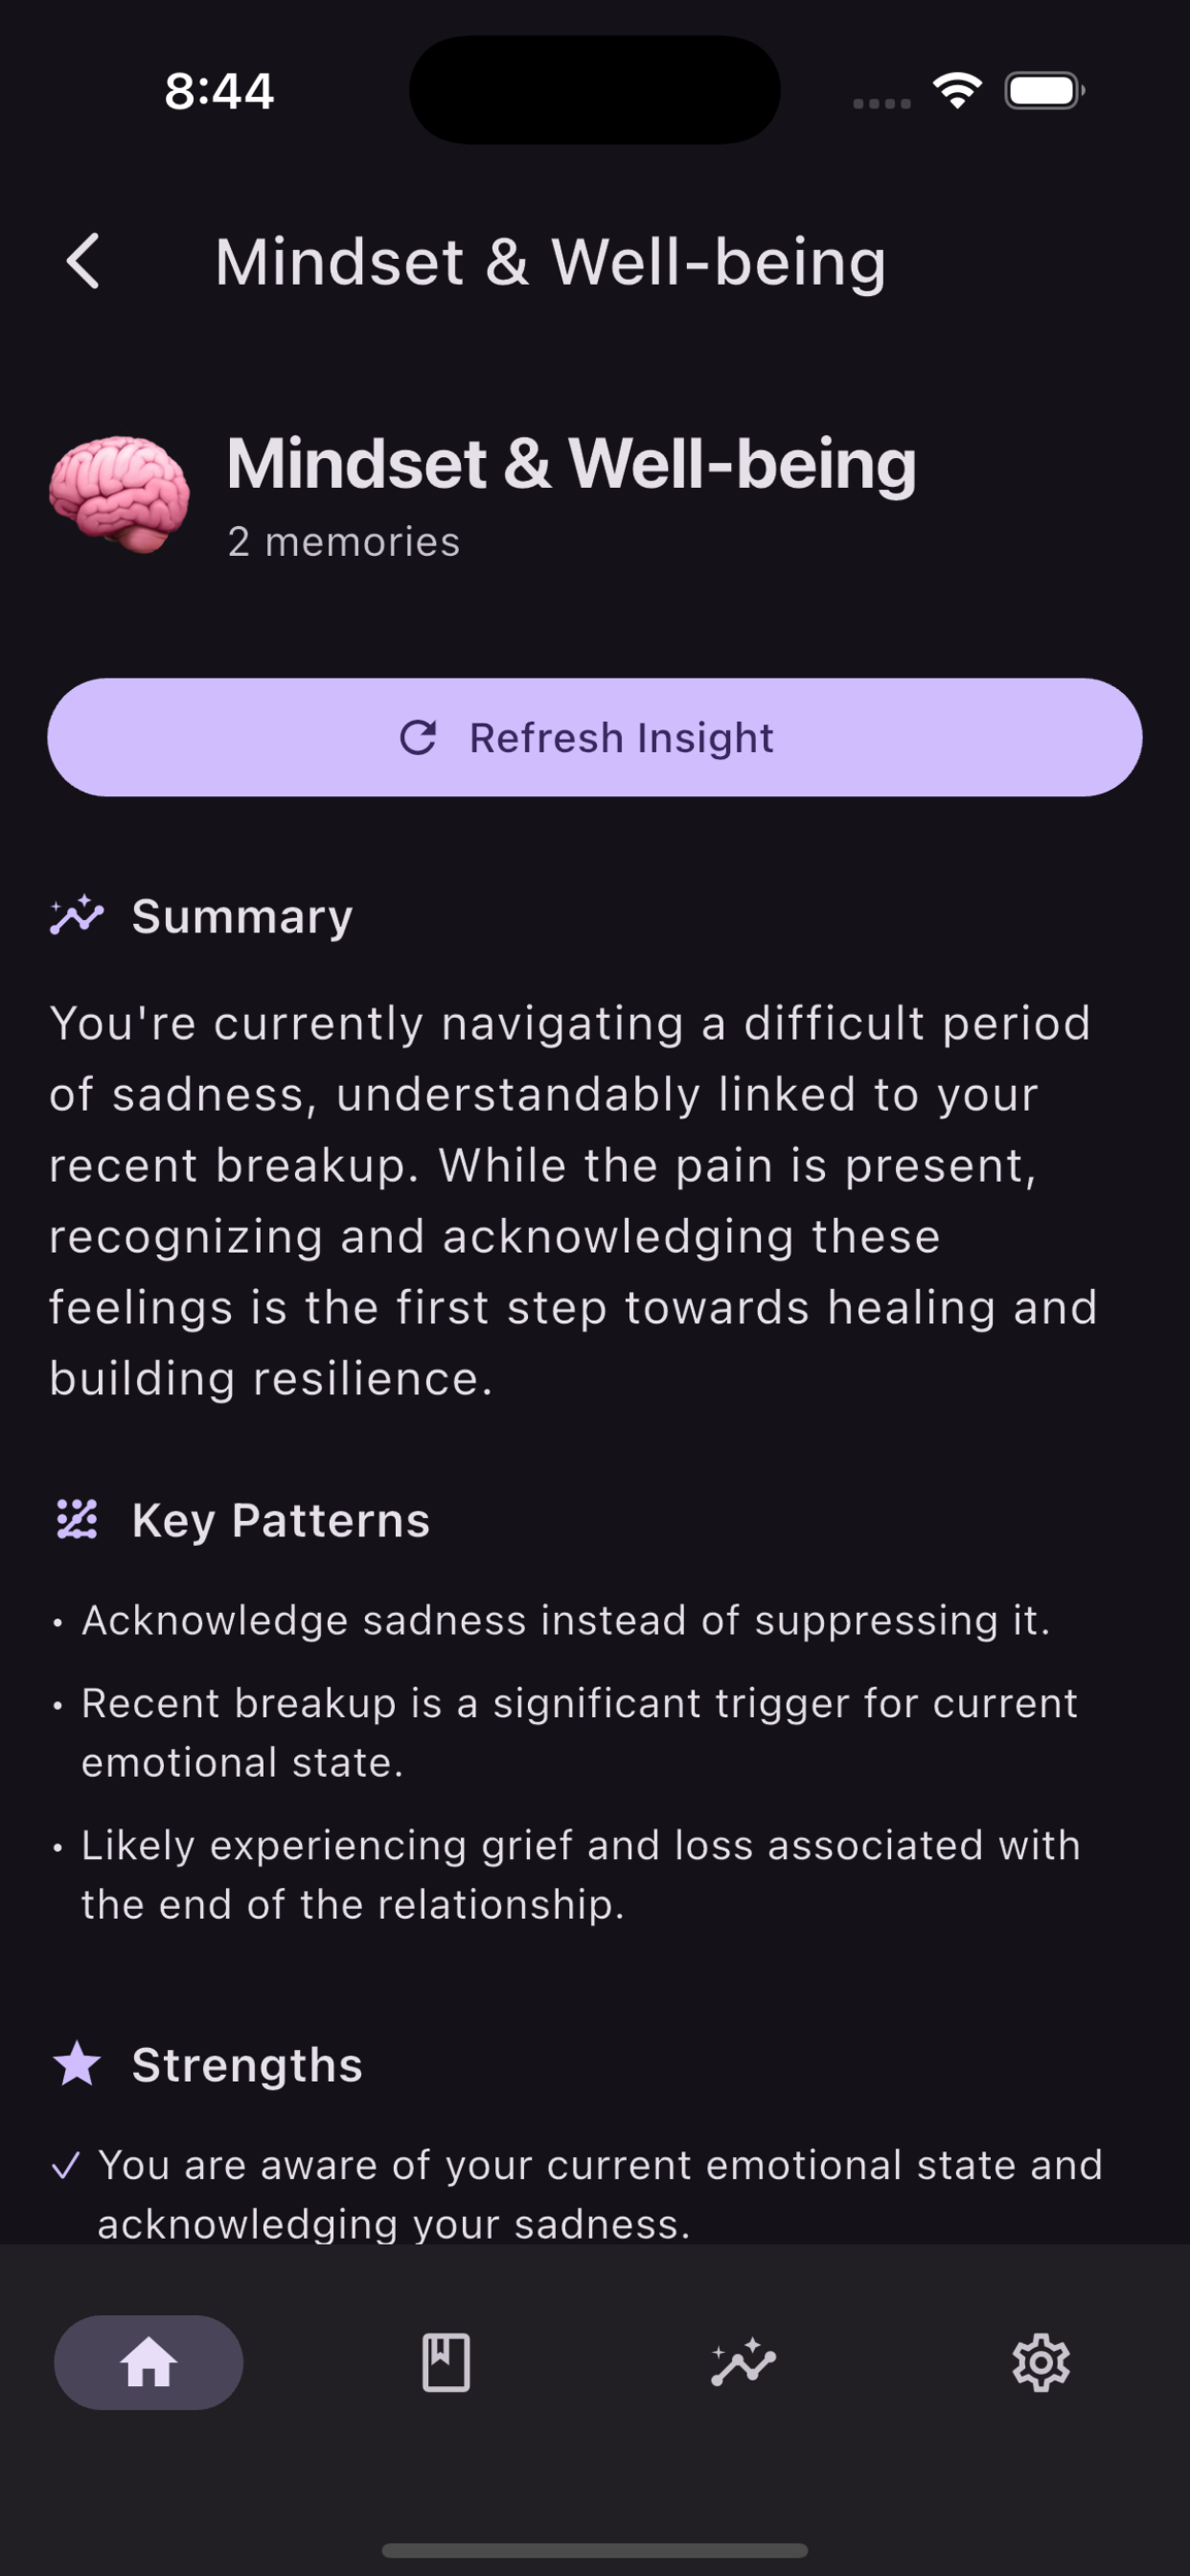Tap the 2 memories count label

point(344,542)
